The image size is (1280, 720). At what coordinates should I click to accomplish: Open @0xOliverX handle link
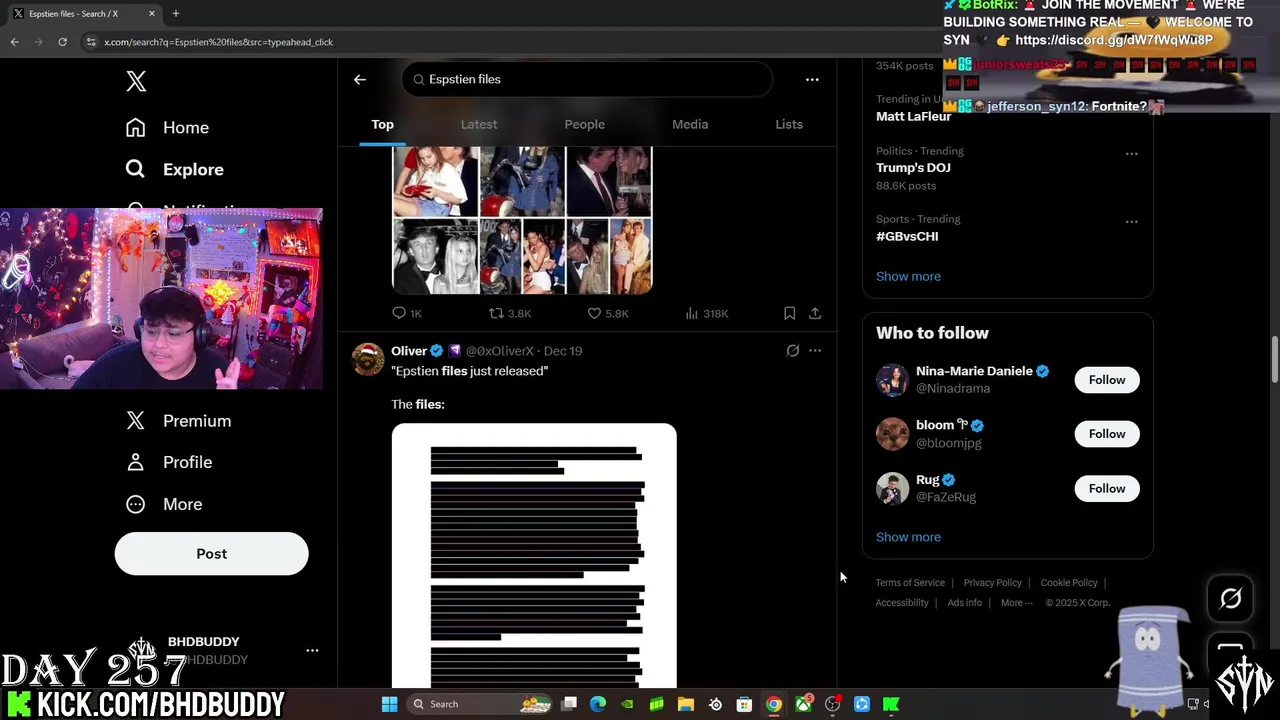(500, 351)
